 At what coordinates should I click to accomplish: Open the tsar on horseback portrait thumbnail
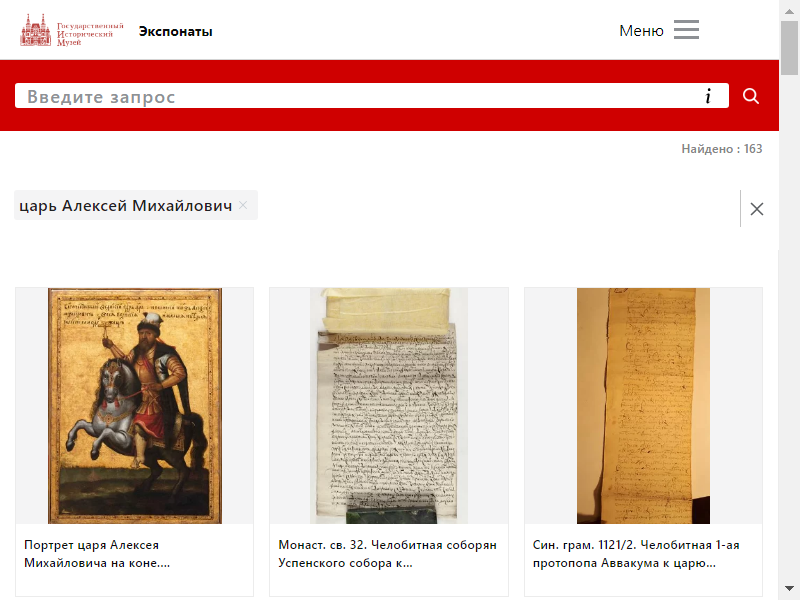coord(135,406)
